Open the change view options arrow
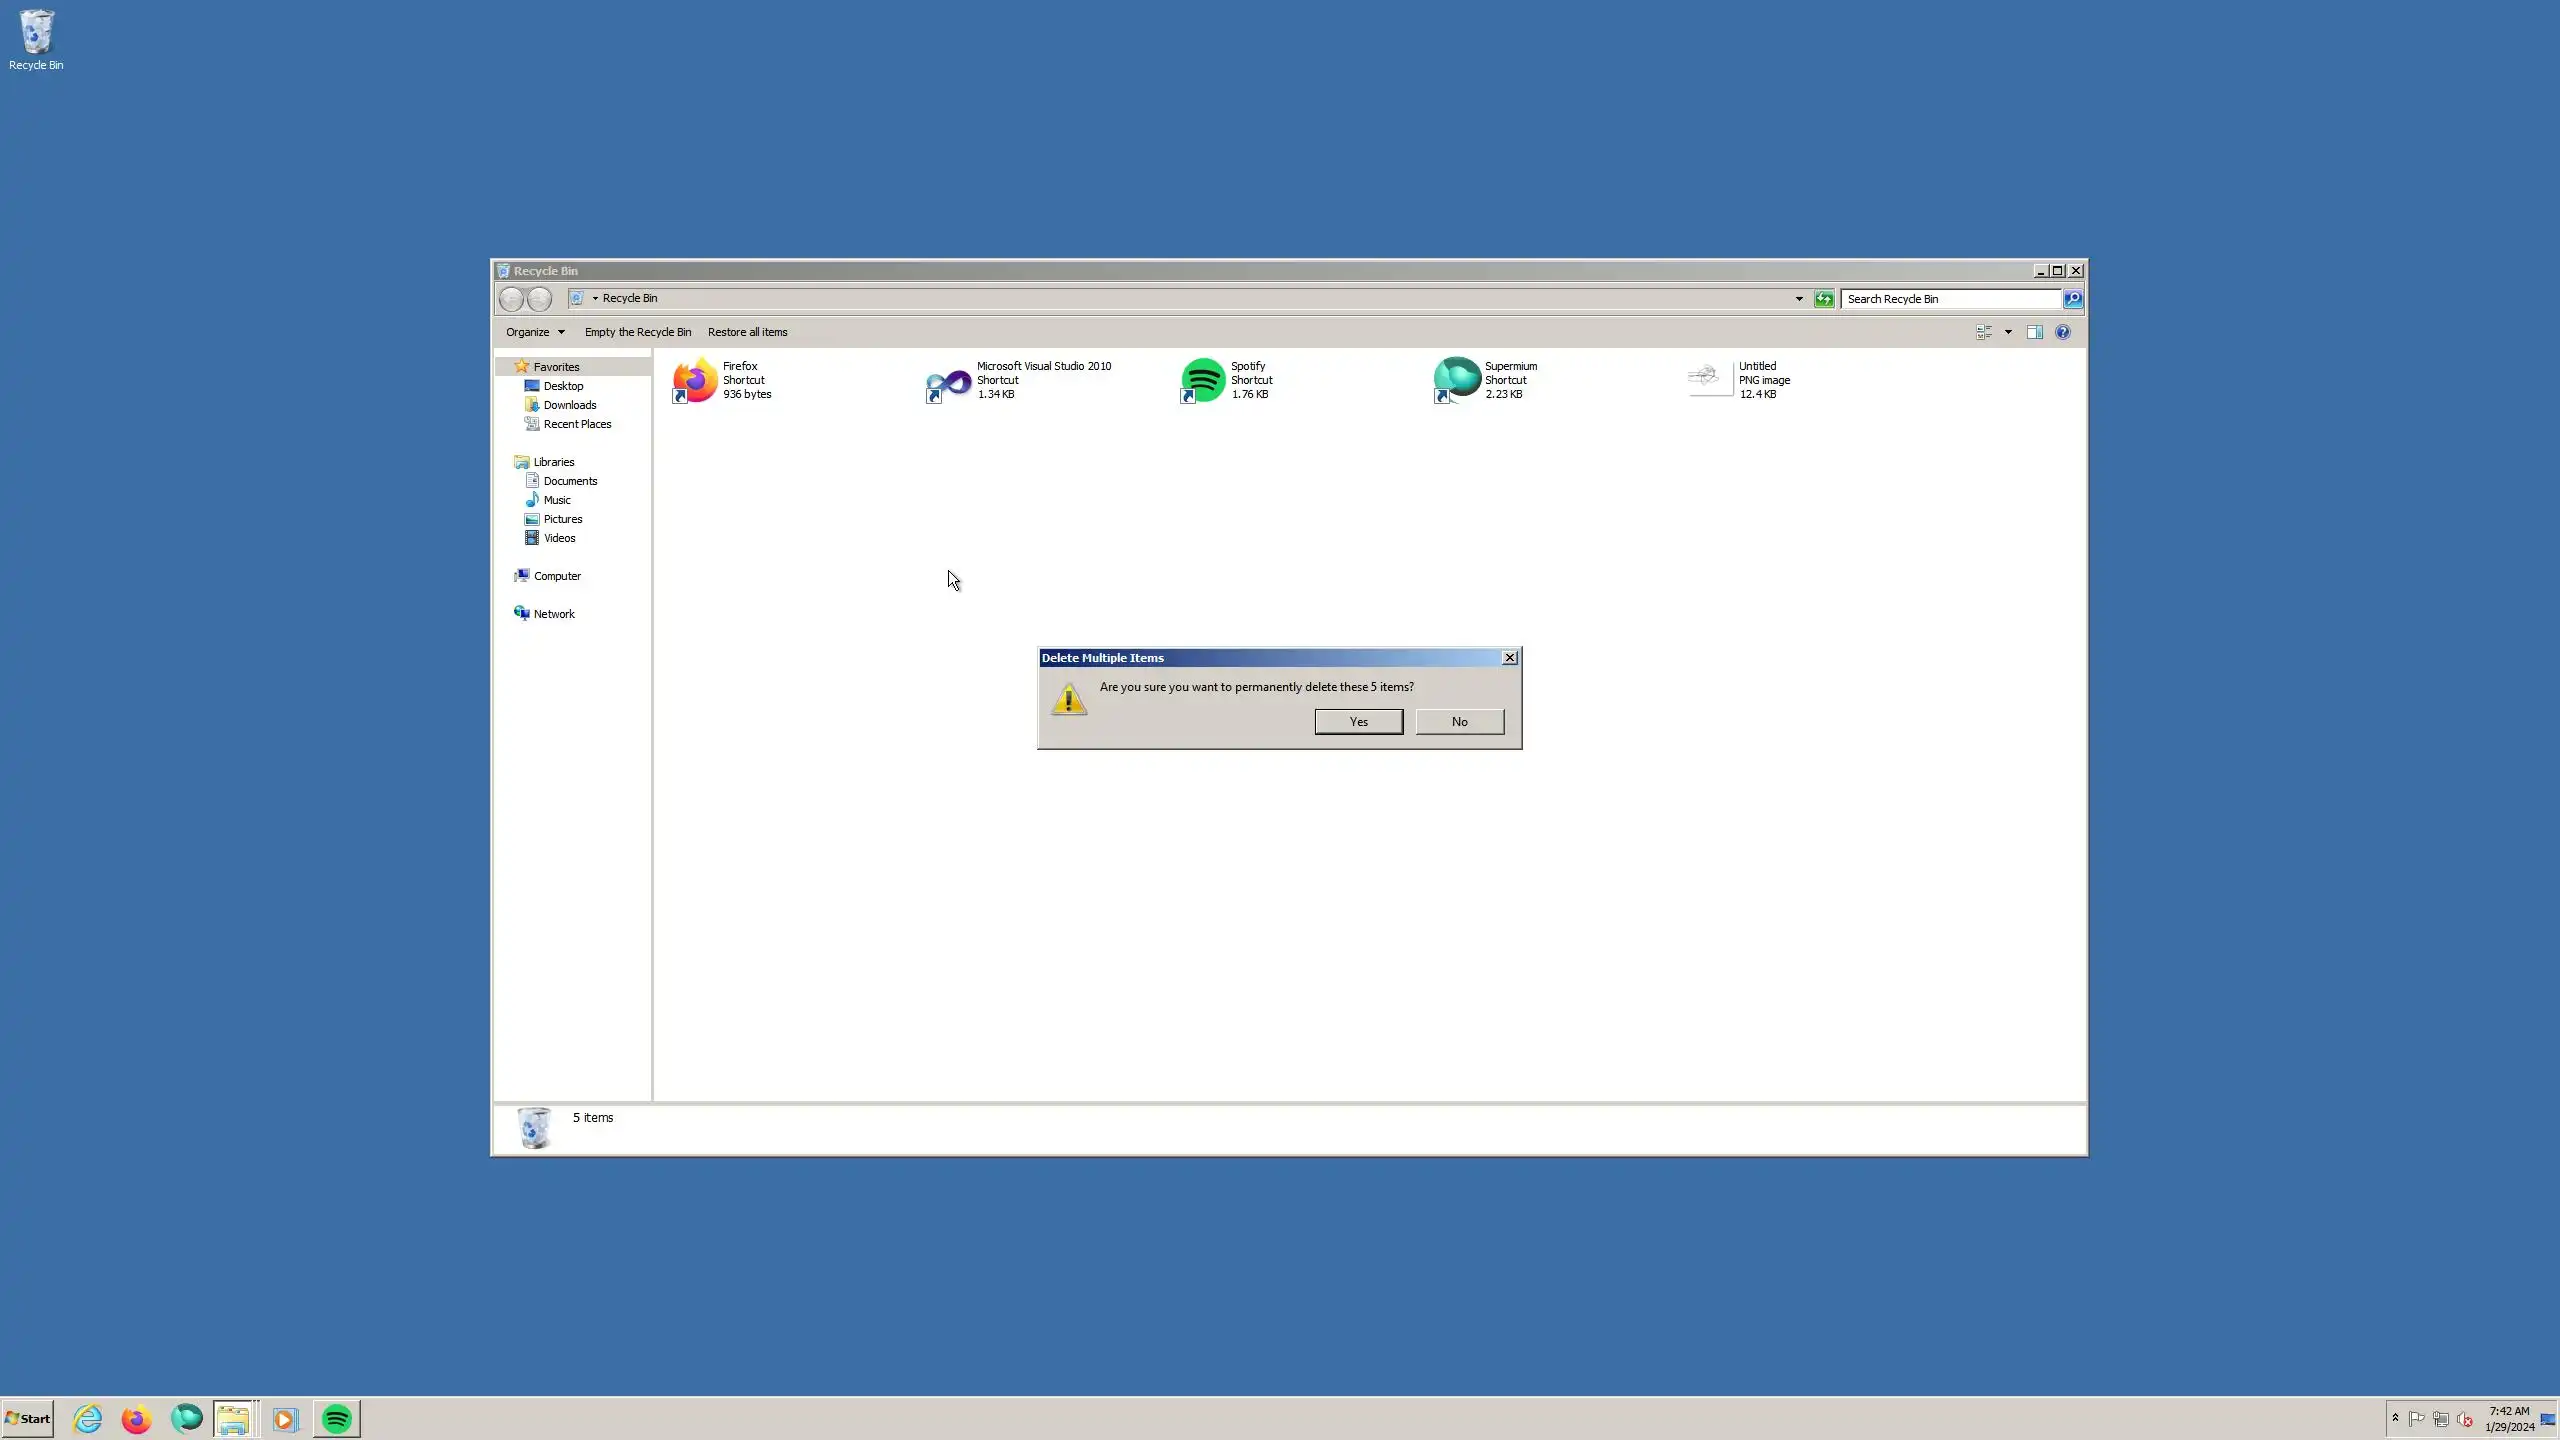Viewport: 2560px width, 1440px height. click(x=2008, y=332)
